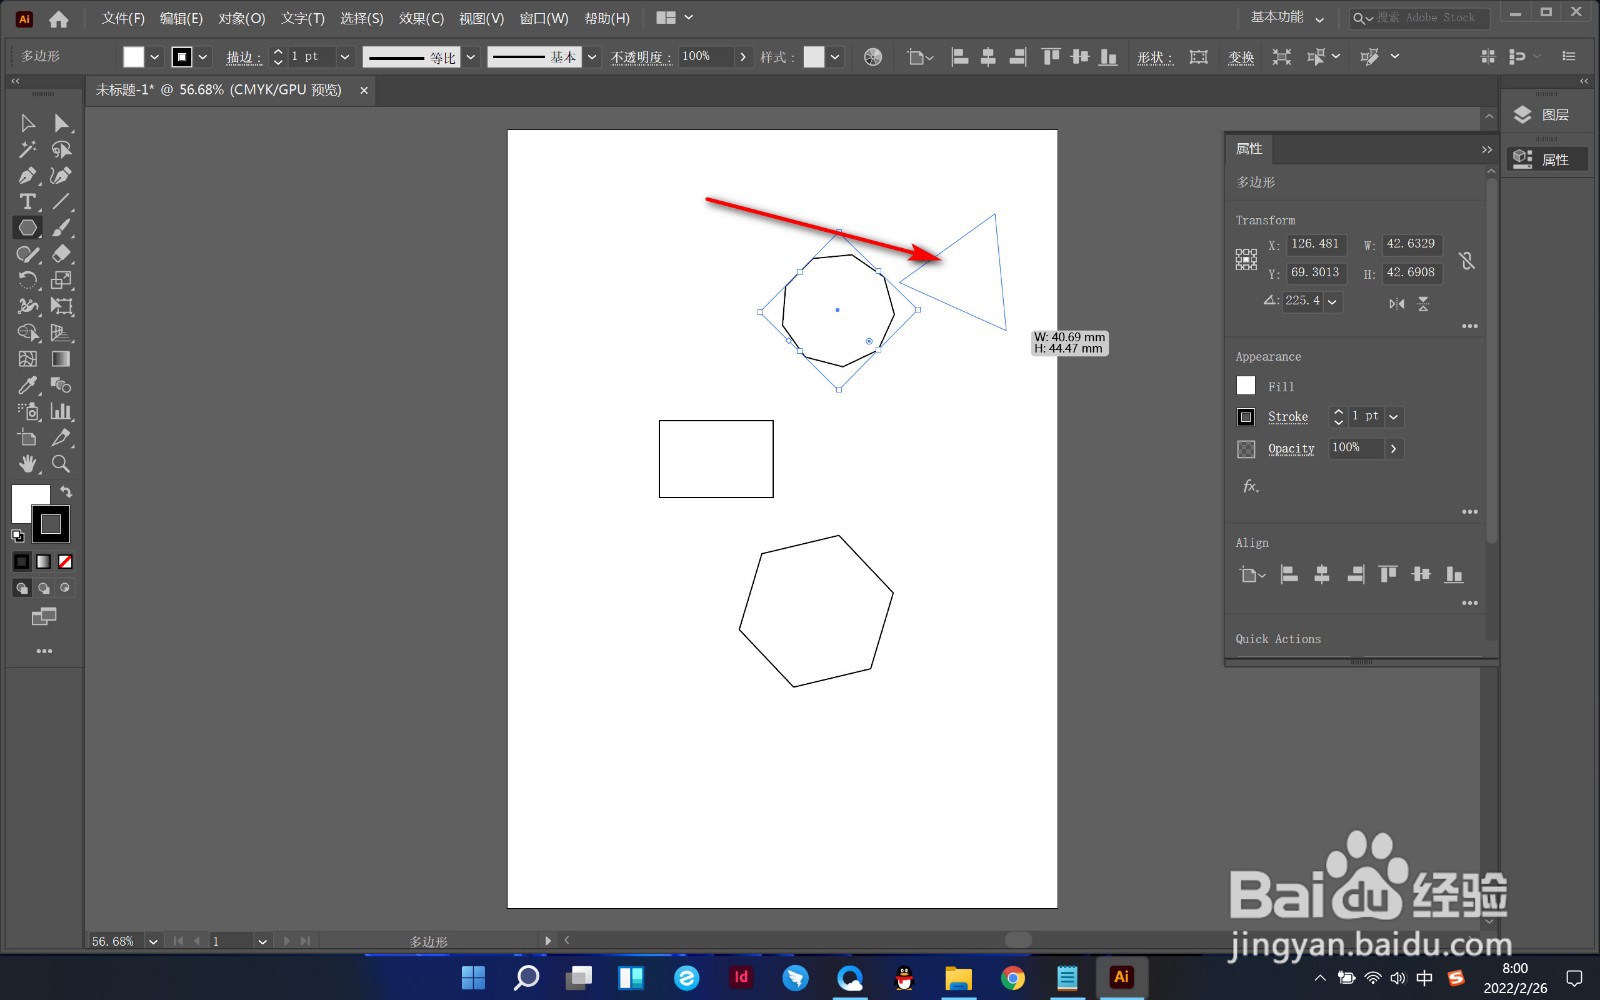
Task: Flip selection vertically in Transform section
Action: coord(1423,304)
